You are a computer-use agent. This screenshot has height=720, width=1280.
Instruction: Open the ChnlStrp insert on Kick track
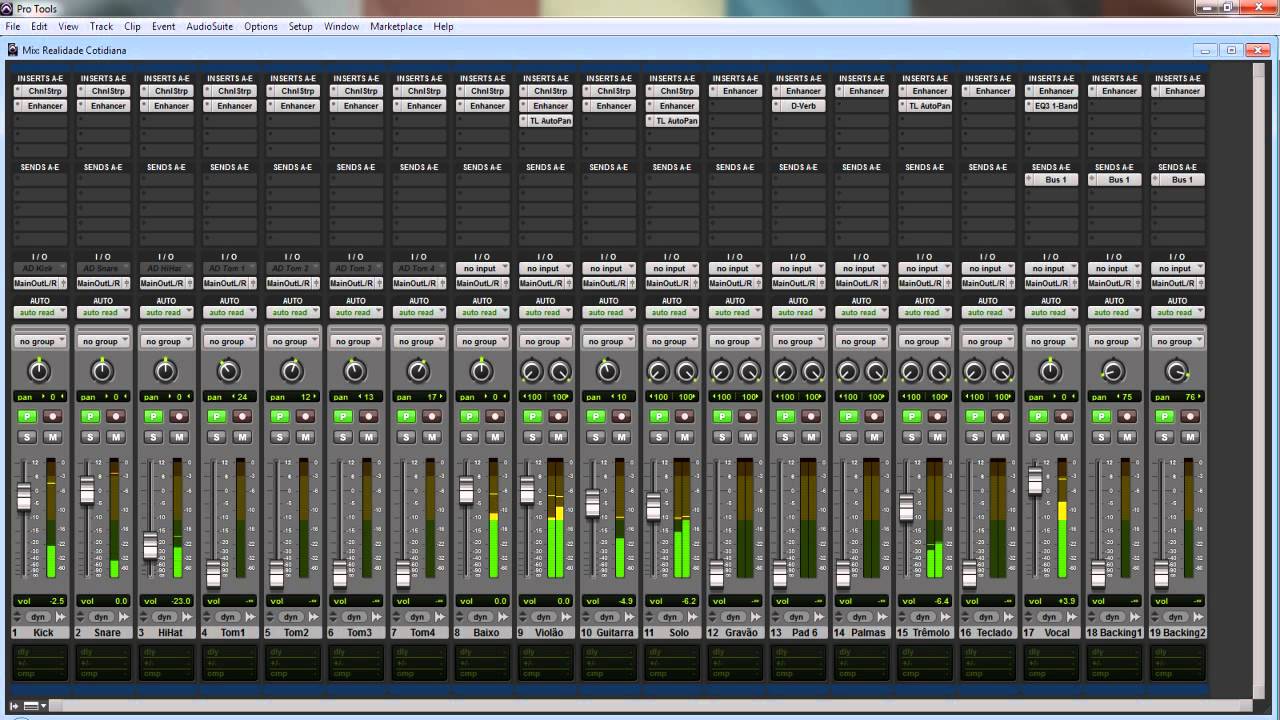pos(40,91)
